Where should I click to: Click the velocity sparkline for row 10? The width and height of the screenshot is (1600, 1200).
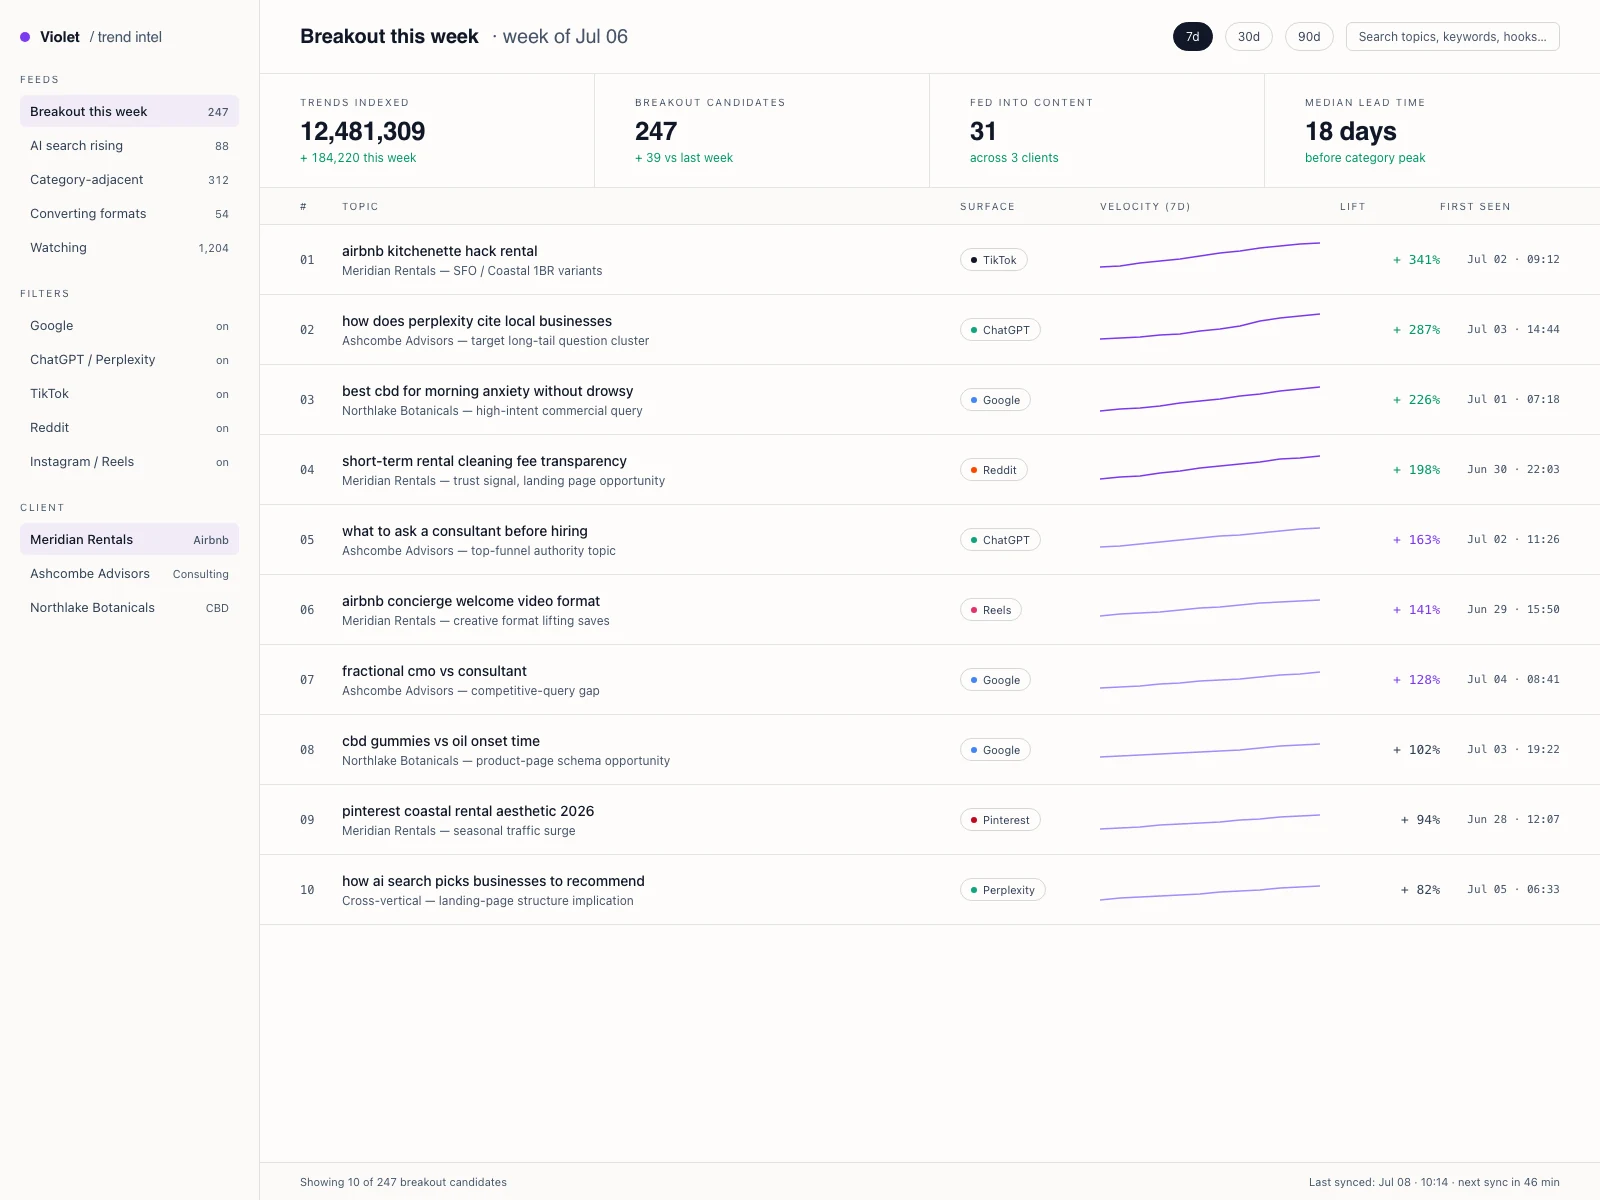click(1210, 892)
